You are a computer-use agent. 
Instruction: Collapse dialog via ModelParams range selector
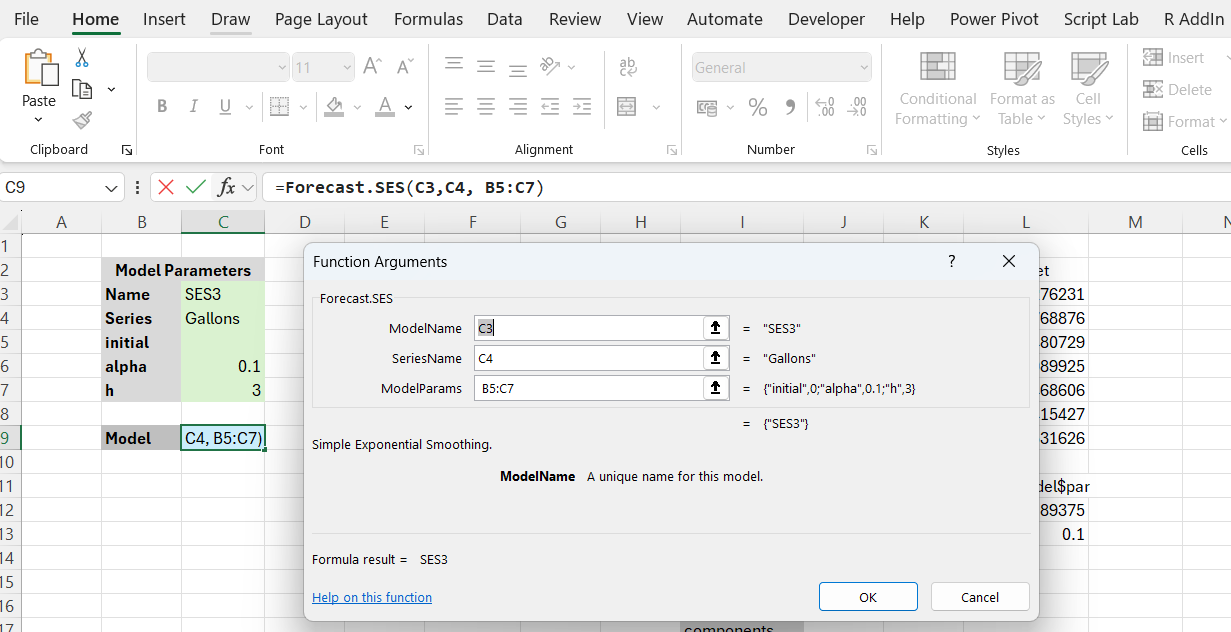click(716, 388)
